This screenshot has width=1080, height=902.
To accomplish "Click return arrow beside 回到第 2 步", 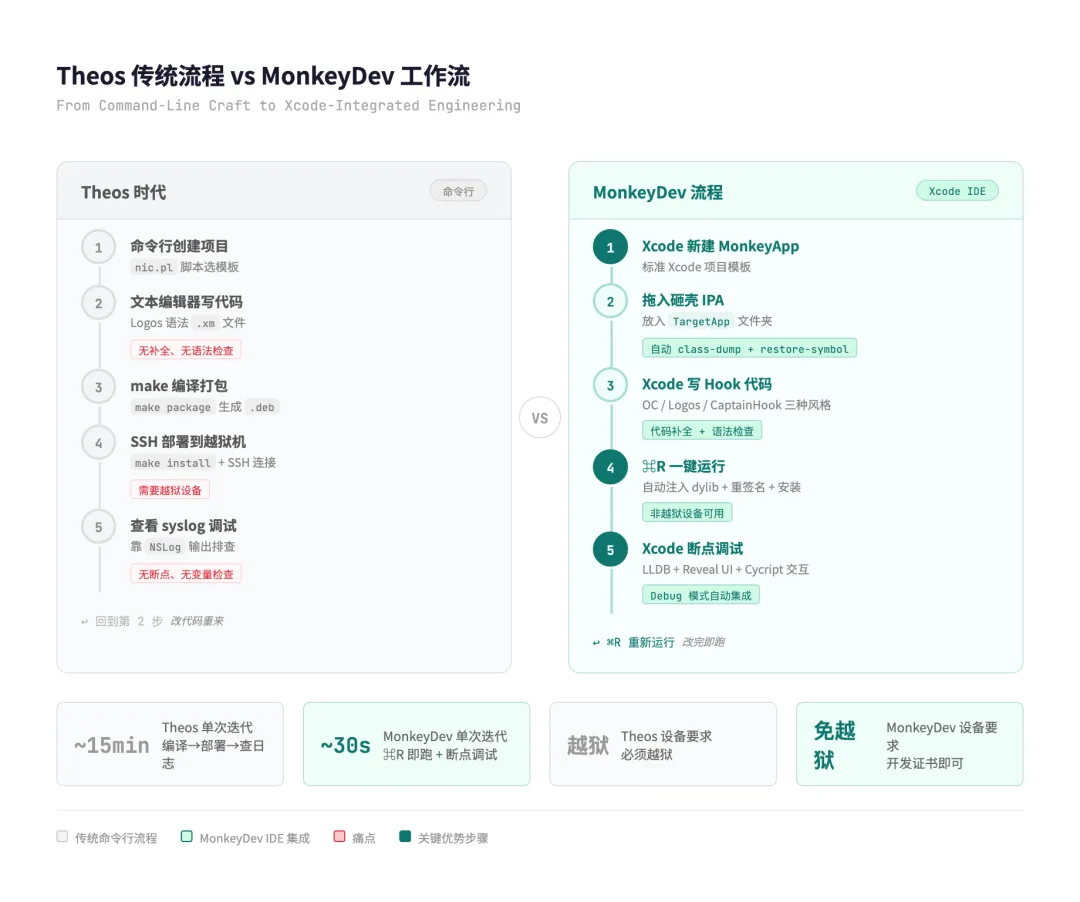I will (85, 622).
